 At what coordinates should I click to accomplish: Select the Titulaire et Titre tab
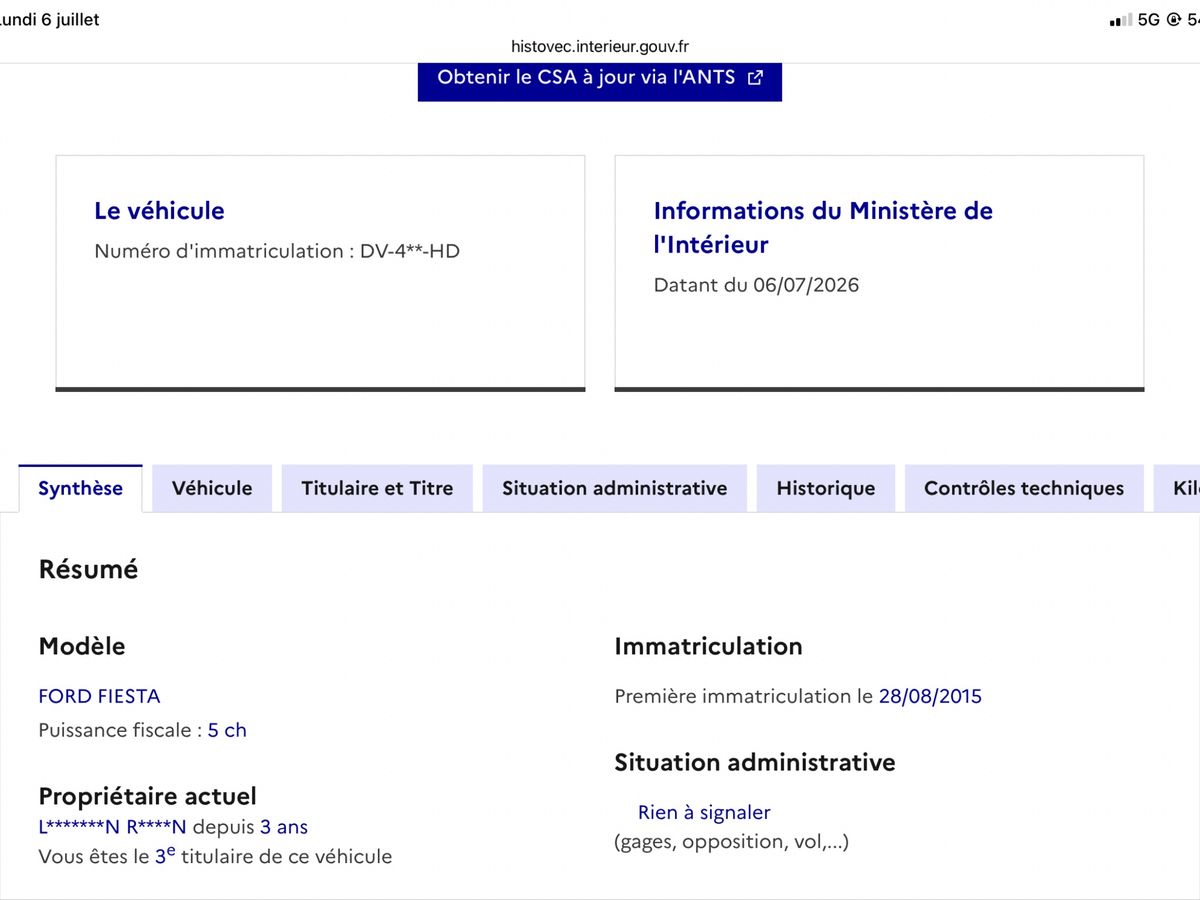[x=377, y=488]
